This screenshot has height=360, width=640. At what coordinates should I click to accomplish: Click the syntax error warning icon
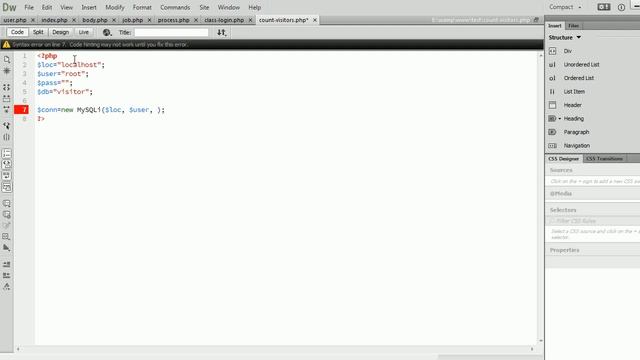coord(6,44)
